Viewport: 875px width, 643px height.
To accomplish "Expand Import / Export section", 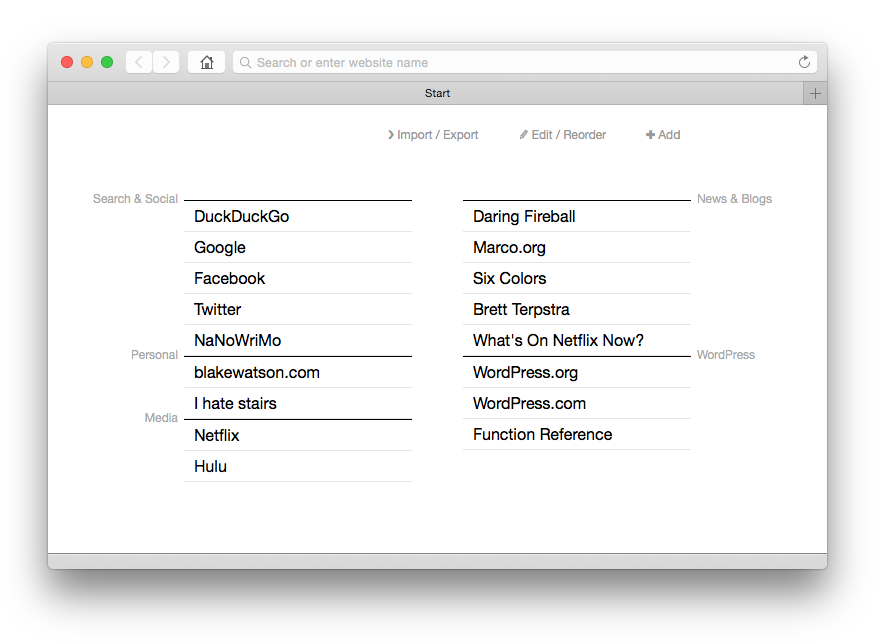I will pyautogui.click(x=433, y=135).
